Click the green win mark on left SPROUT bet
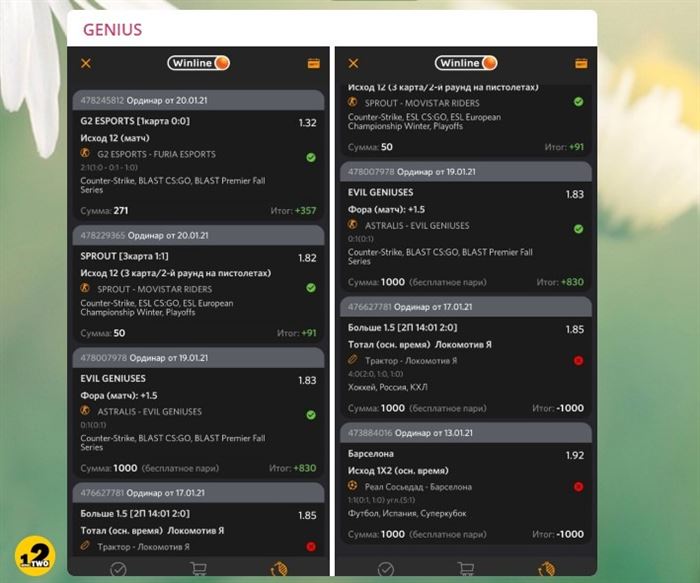700x583 pixels. click(311, 288)
